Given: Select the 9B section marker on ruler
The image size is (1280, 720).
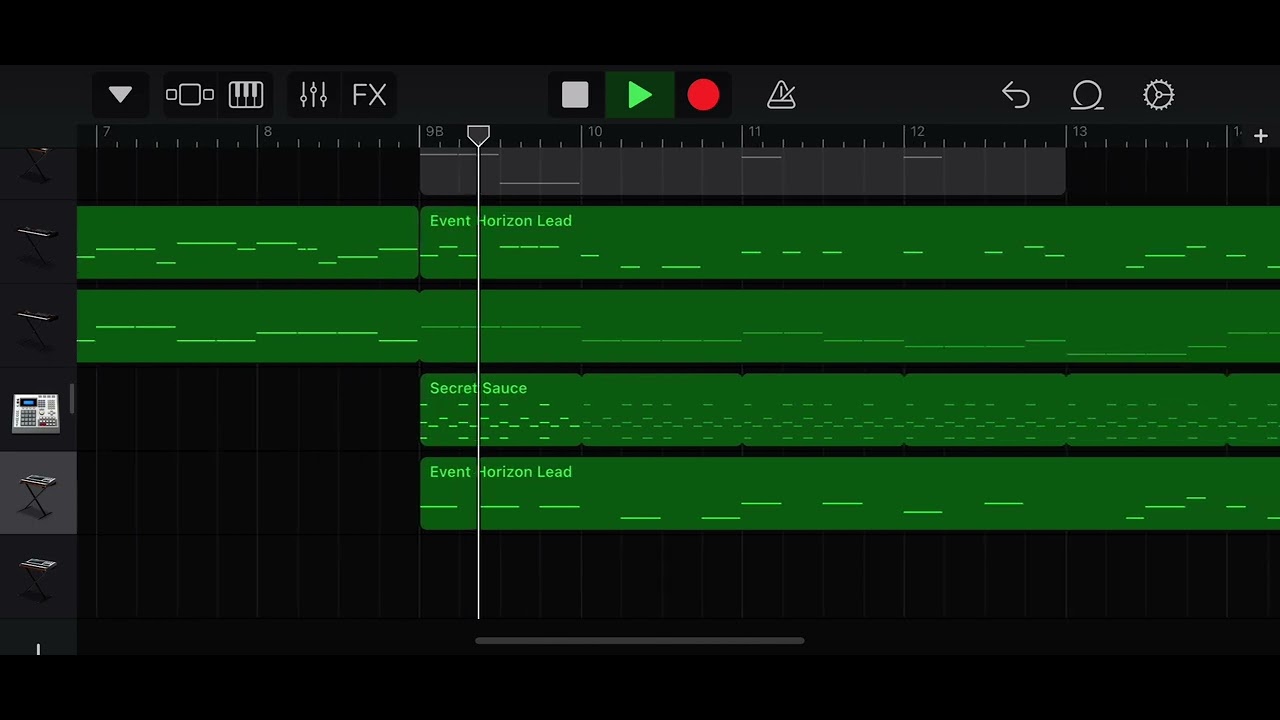Looking at the screenshot, I should (435, 131).
